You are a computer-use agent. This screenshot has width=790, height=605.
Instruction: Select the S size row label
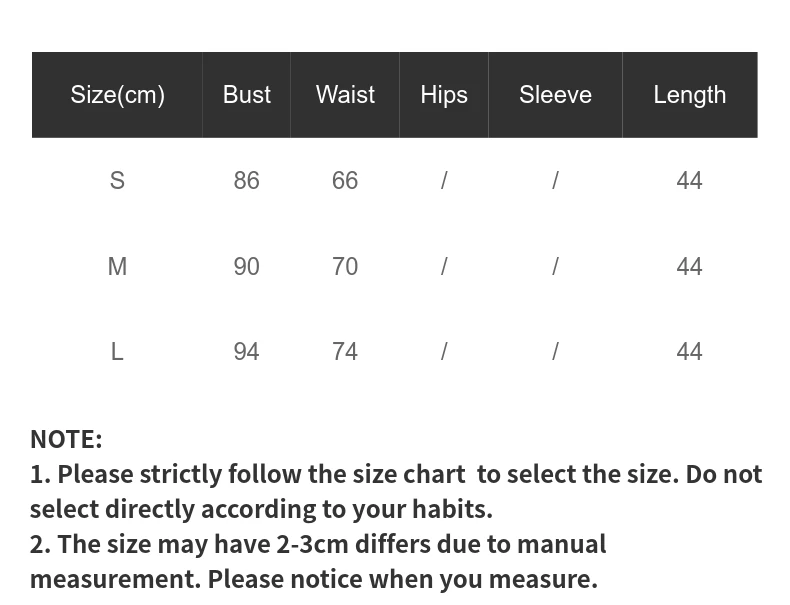coord(117,180)
